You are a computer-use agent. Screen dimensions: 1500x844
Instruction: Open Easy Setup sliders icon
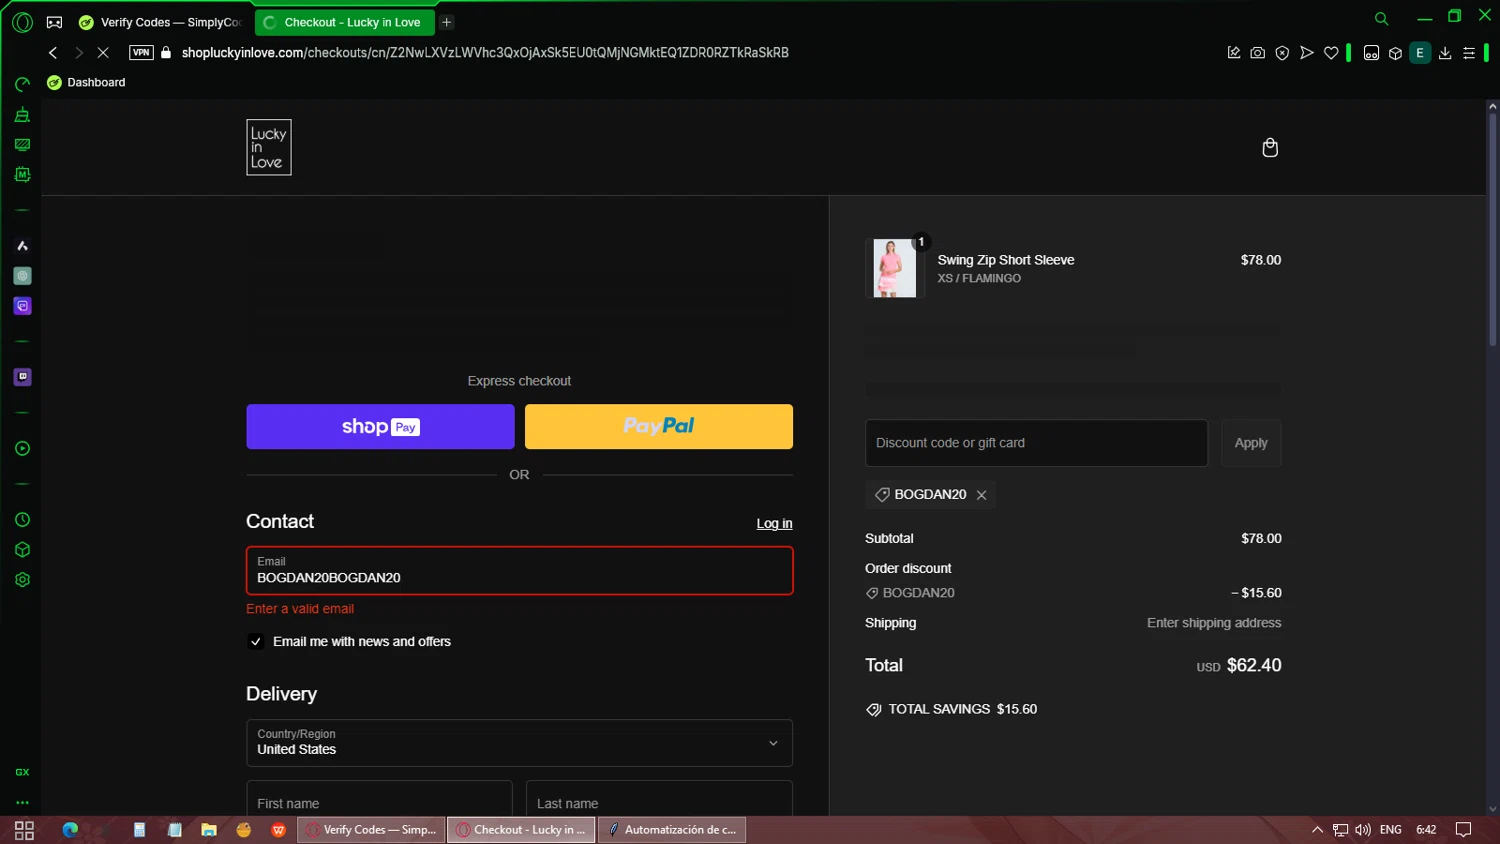(1469, 53)
